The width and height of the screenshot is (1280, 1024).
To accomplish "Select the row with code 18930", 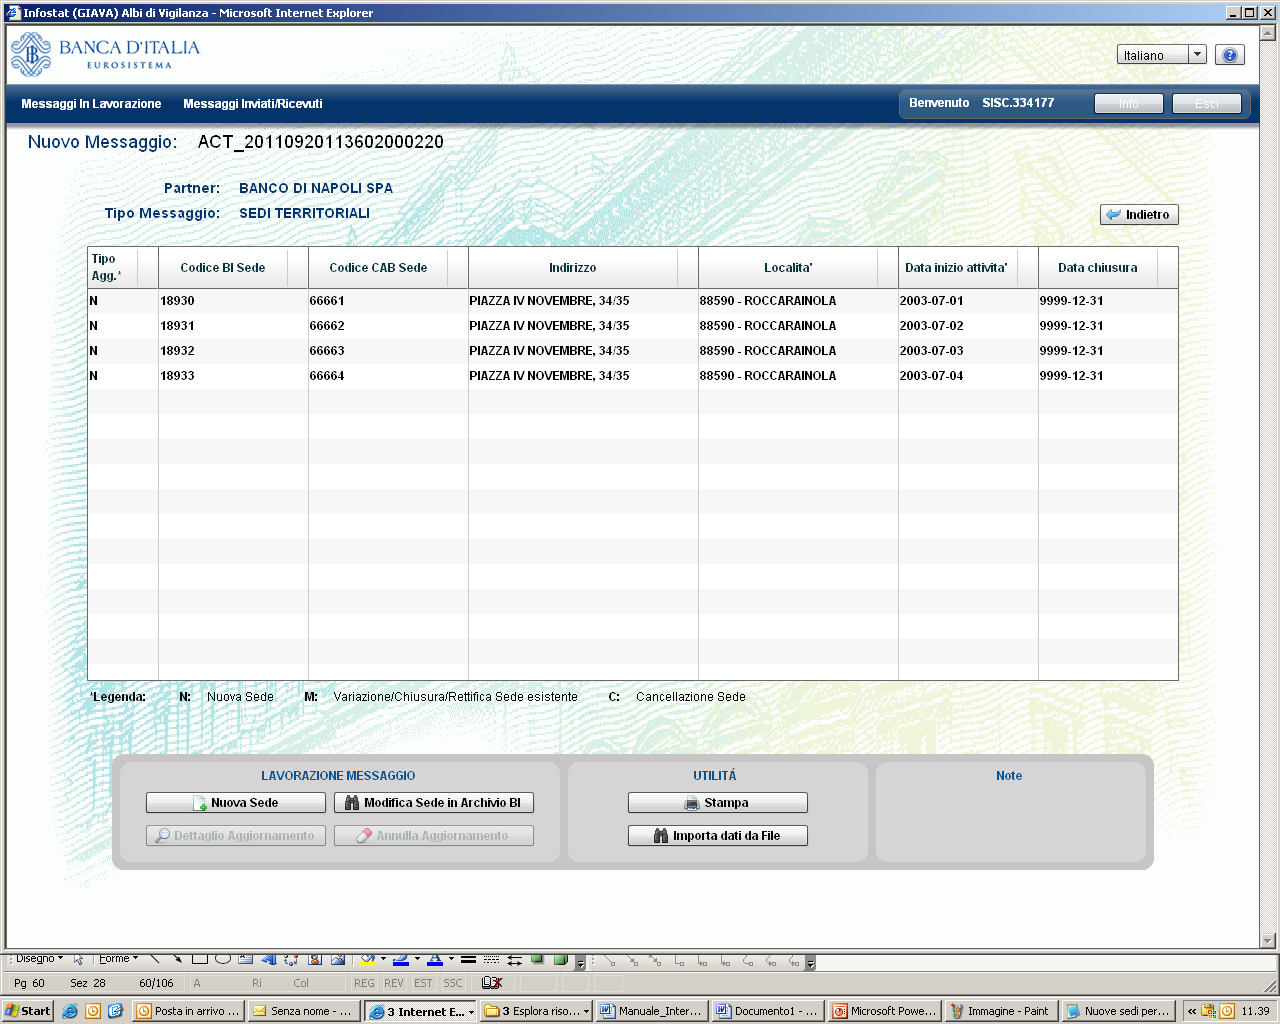I will coord(633,301).
